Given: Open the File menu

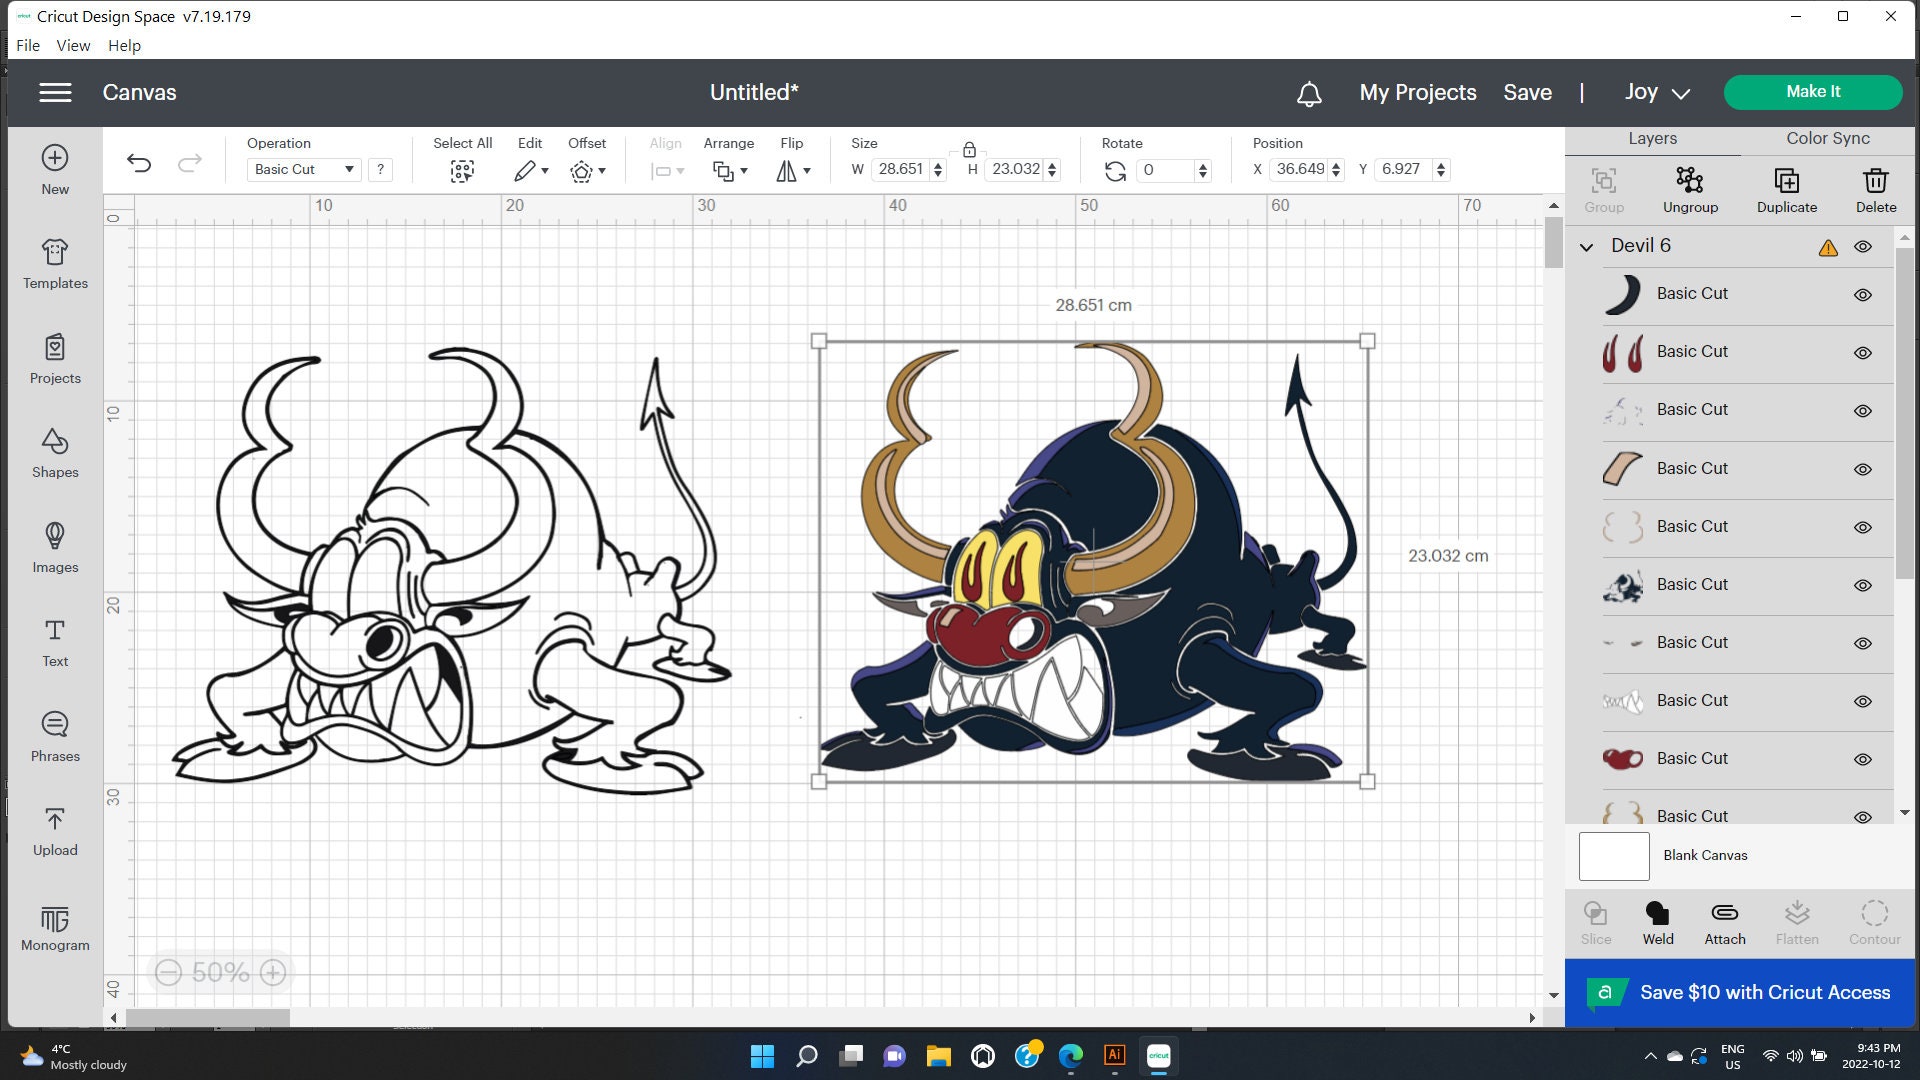Looking at the screenshot, I should 28,45.
